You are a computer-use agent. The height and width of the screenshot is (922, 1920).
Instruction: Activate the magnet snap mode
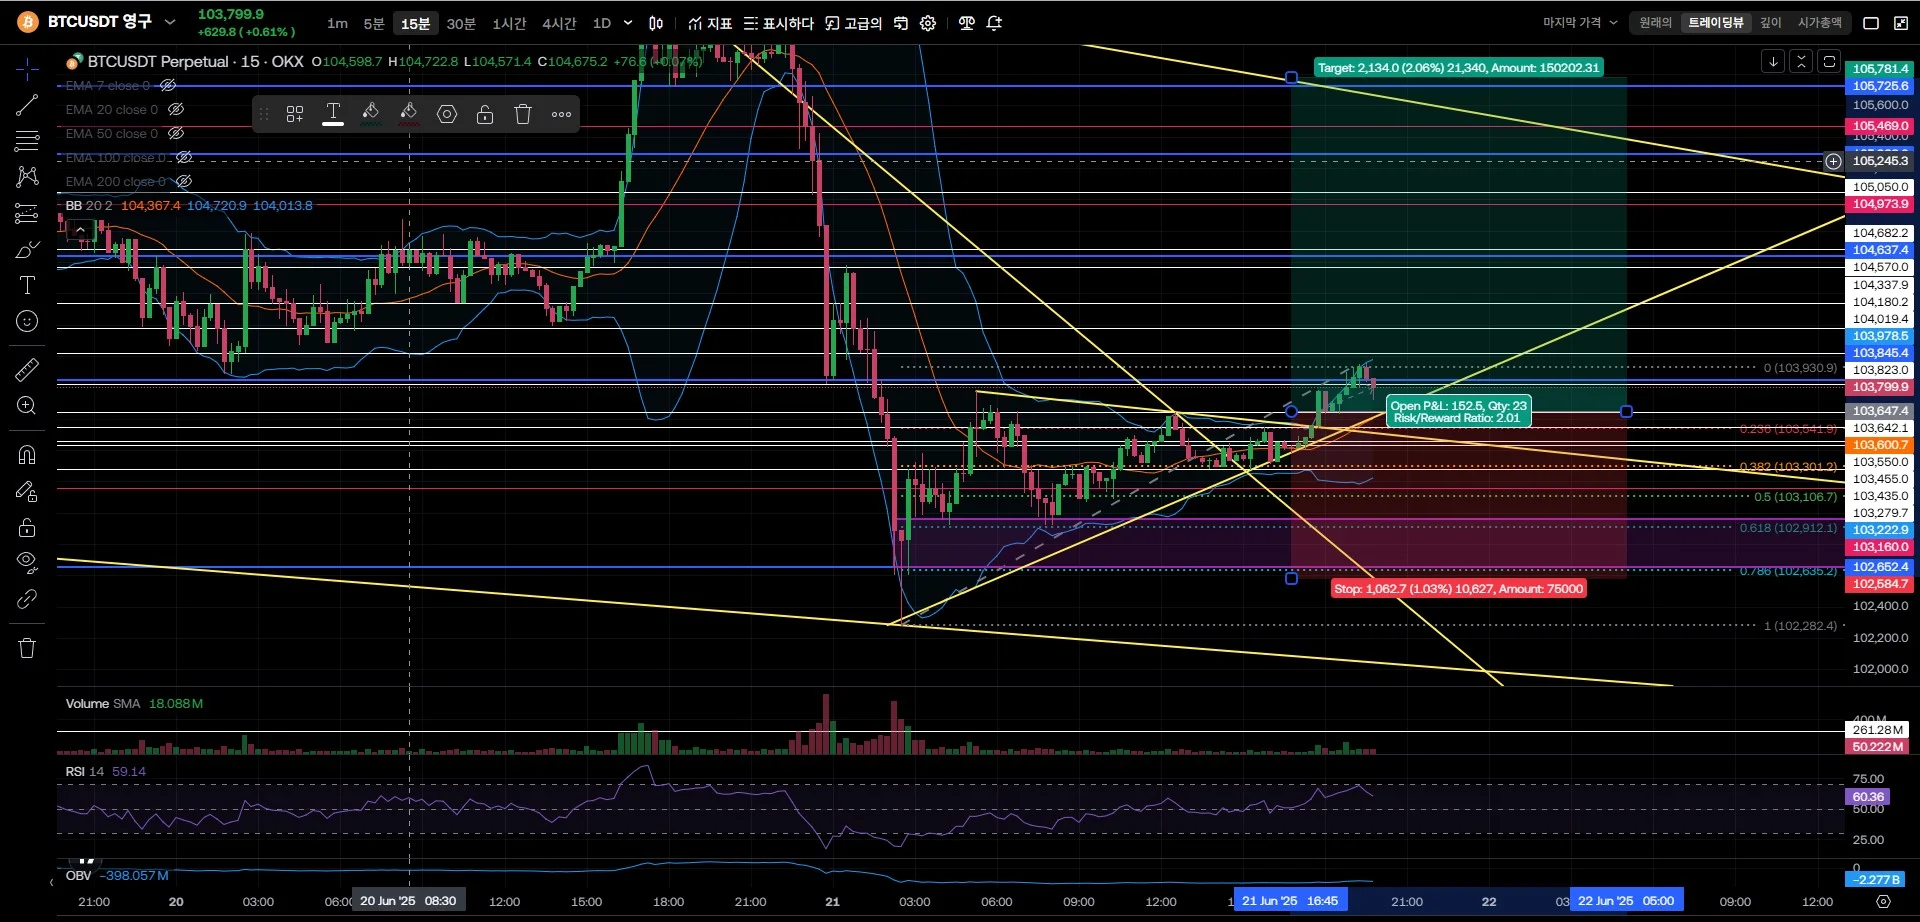27,455
